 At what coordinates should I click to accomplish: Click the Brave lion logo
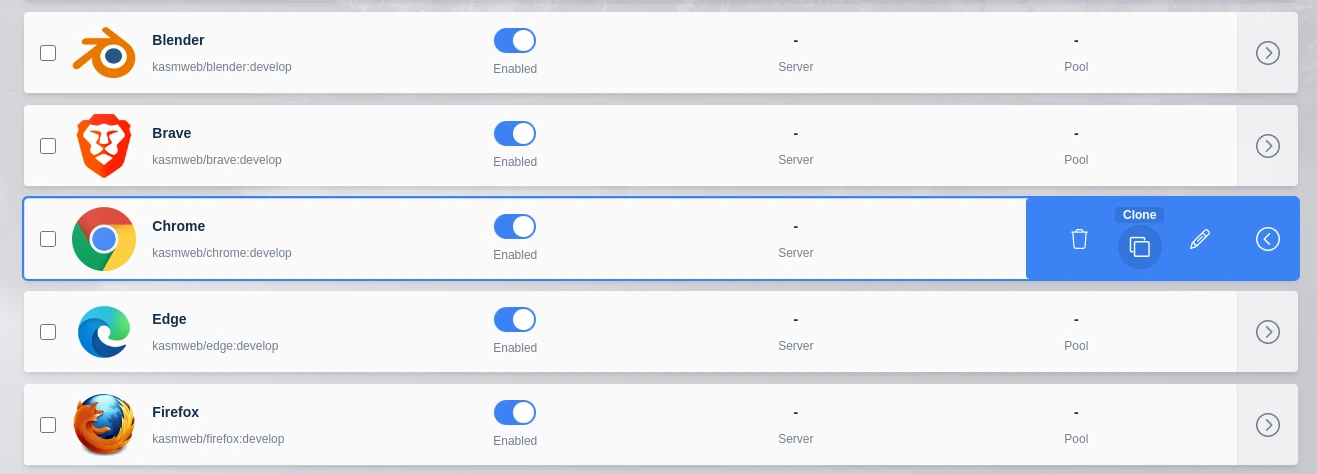(x=104, y=146)
